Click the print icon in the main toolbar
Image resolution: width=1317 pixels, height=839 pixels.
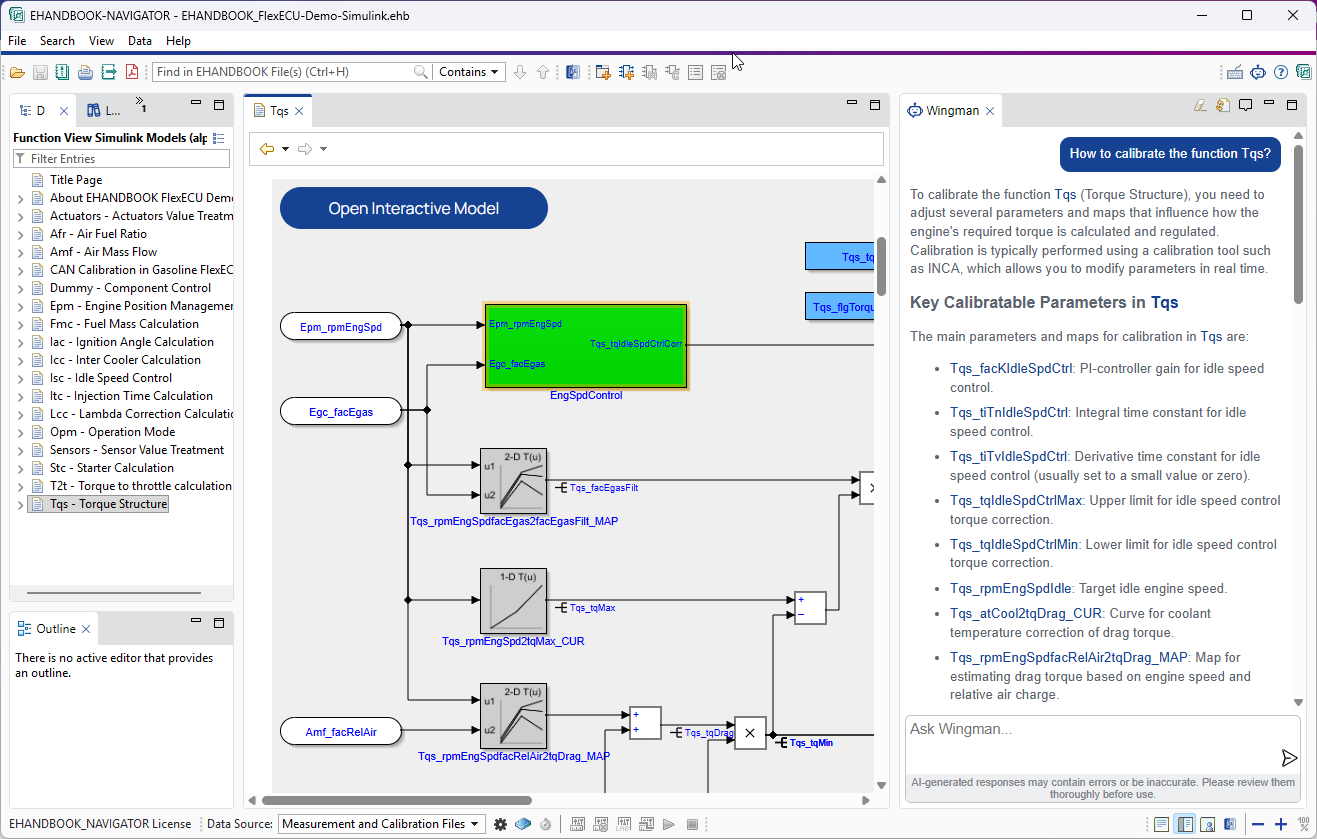[x=85, y=71]
